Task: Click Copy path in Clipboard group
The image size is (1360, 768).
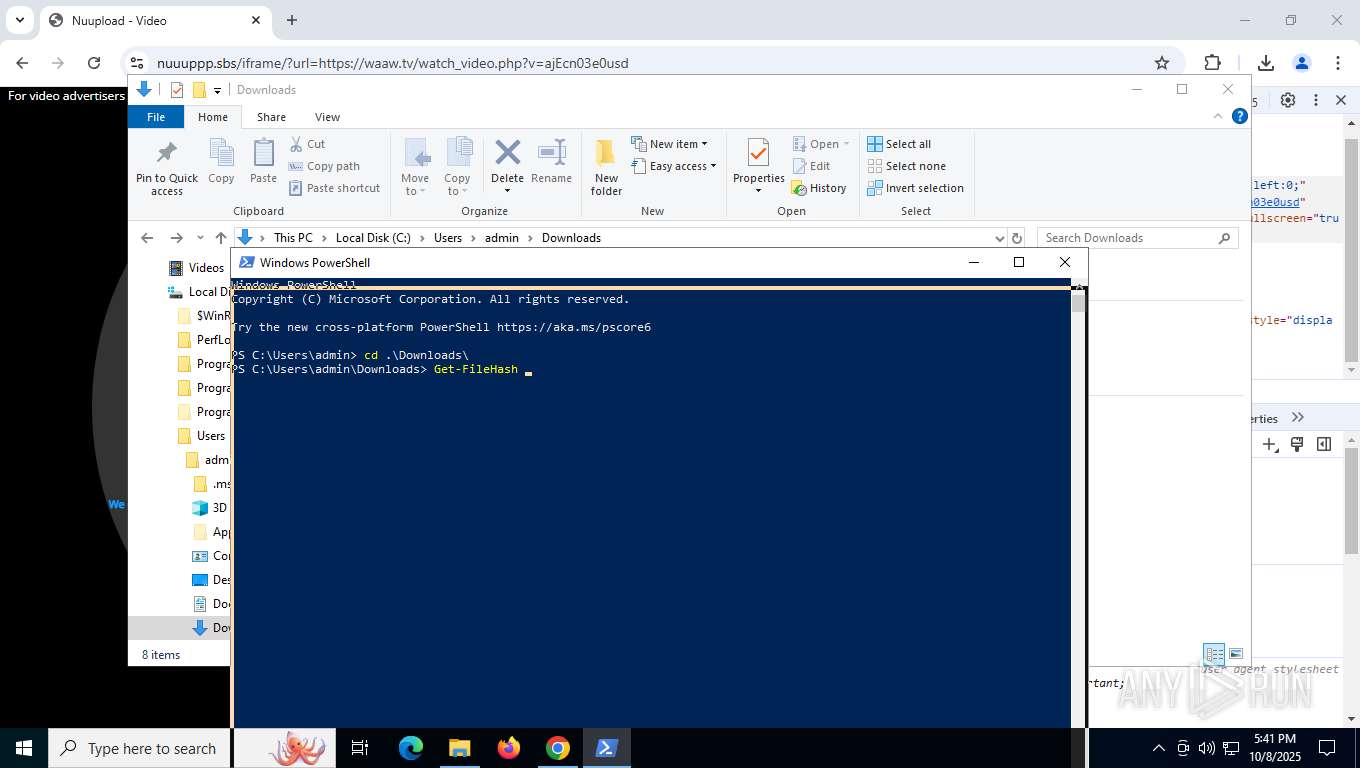Action: click(x=324, y=166)
